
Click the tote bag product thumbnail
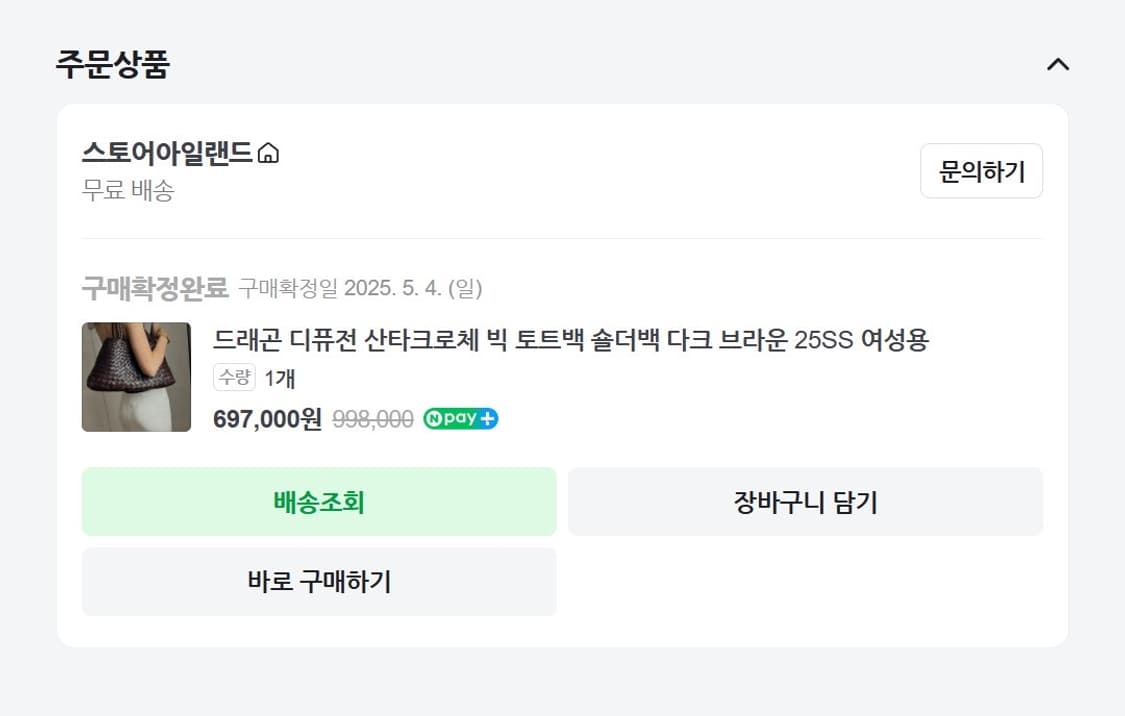tap(136, 377)
